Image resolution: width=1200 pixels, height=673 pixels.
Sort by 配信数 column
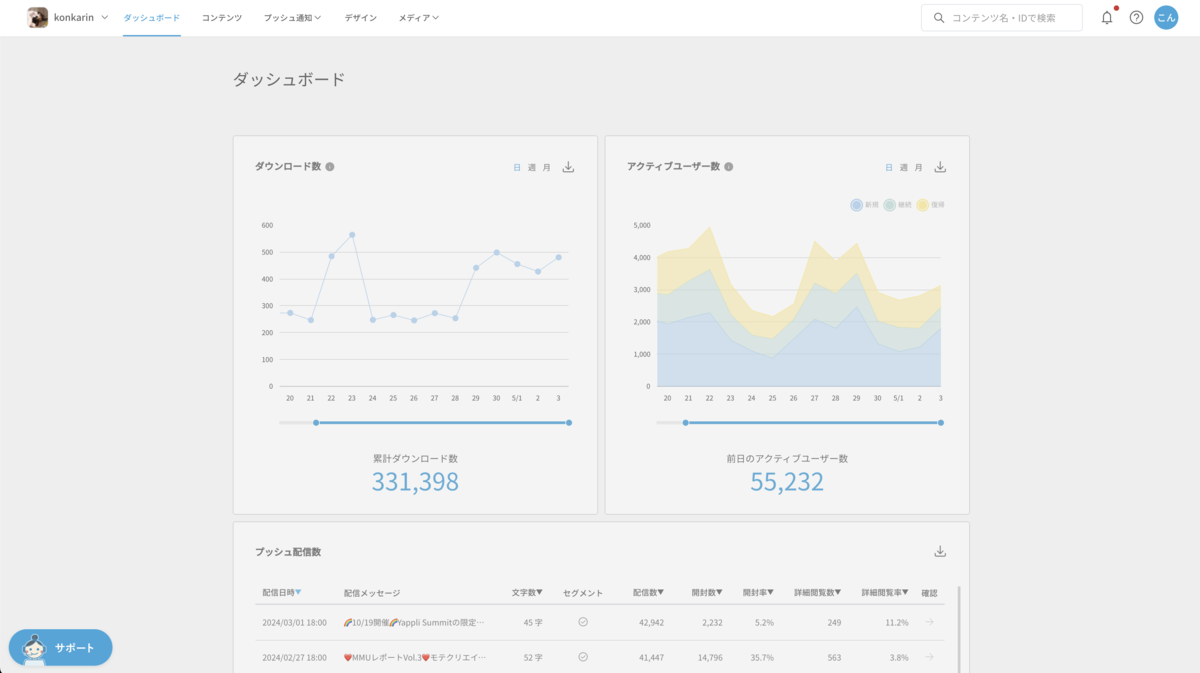(x=648, y=593)
